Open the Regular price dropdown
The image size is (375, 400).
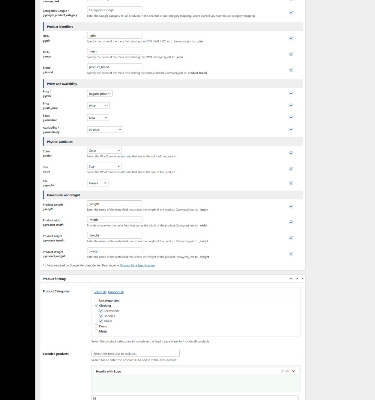[100, 94]
